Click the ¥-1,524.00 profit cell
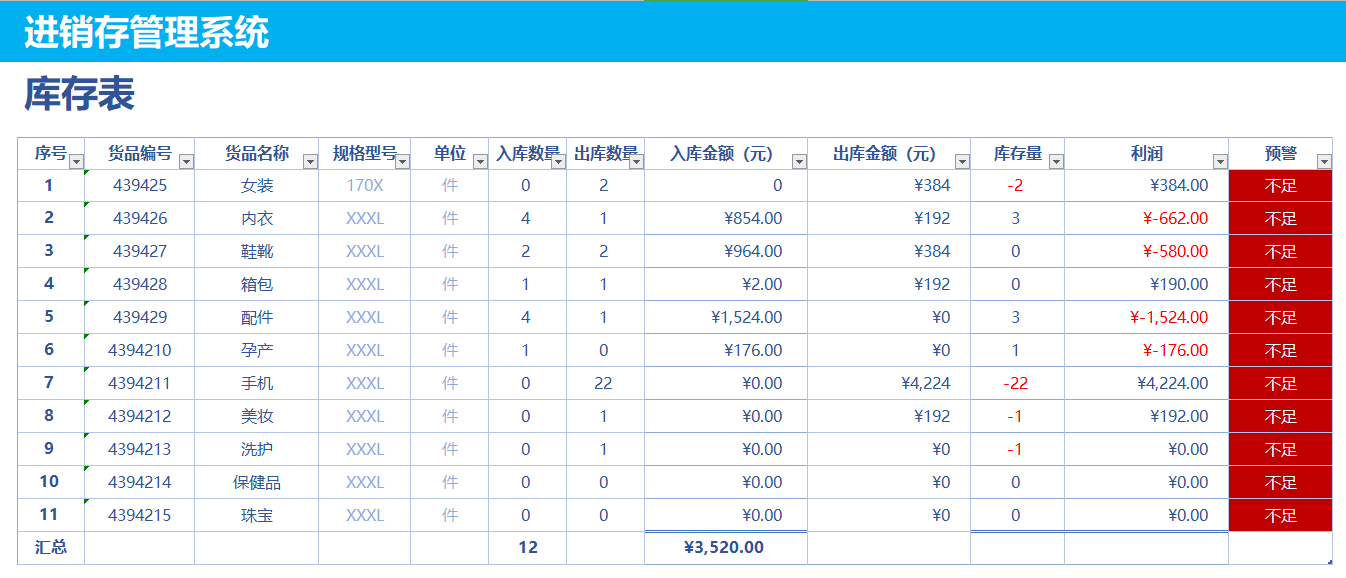The width and height of the screenshot is (1346, 578). (x=1147, y=318)
